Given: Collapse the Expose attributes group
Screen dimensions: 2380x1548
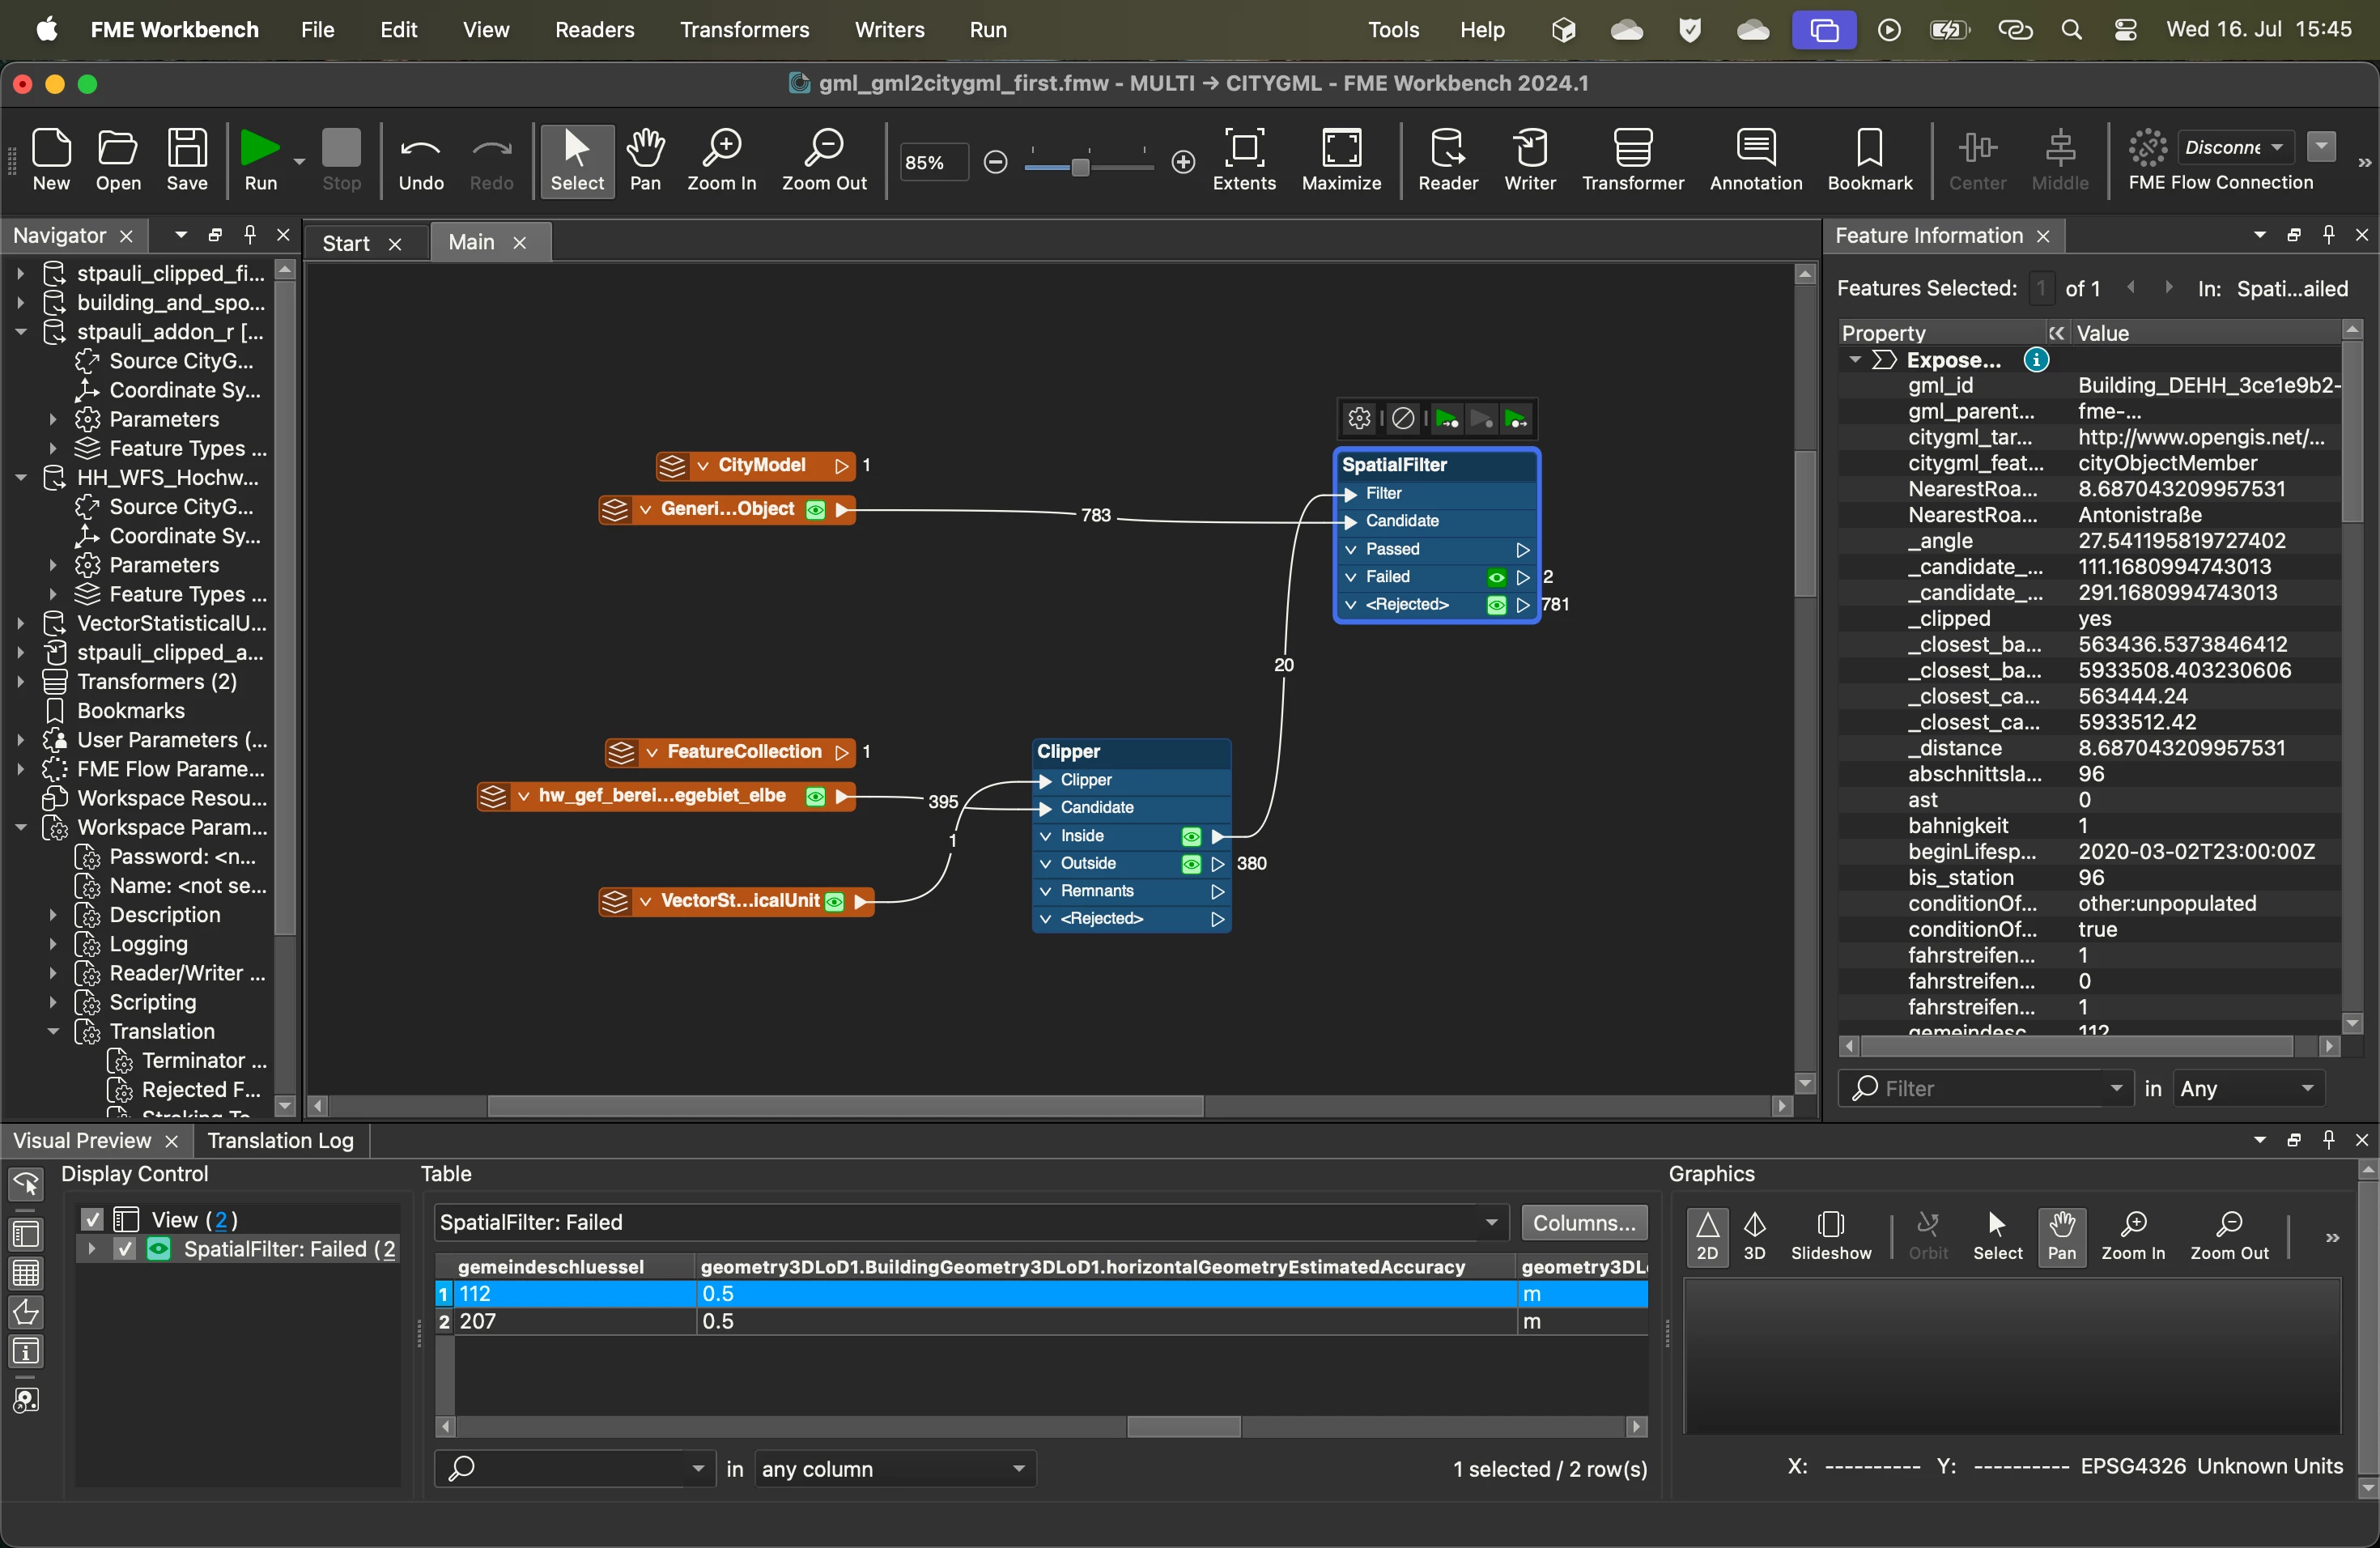Looking at the screenshot, I should [x=1854, y=360].
